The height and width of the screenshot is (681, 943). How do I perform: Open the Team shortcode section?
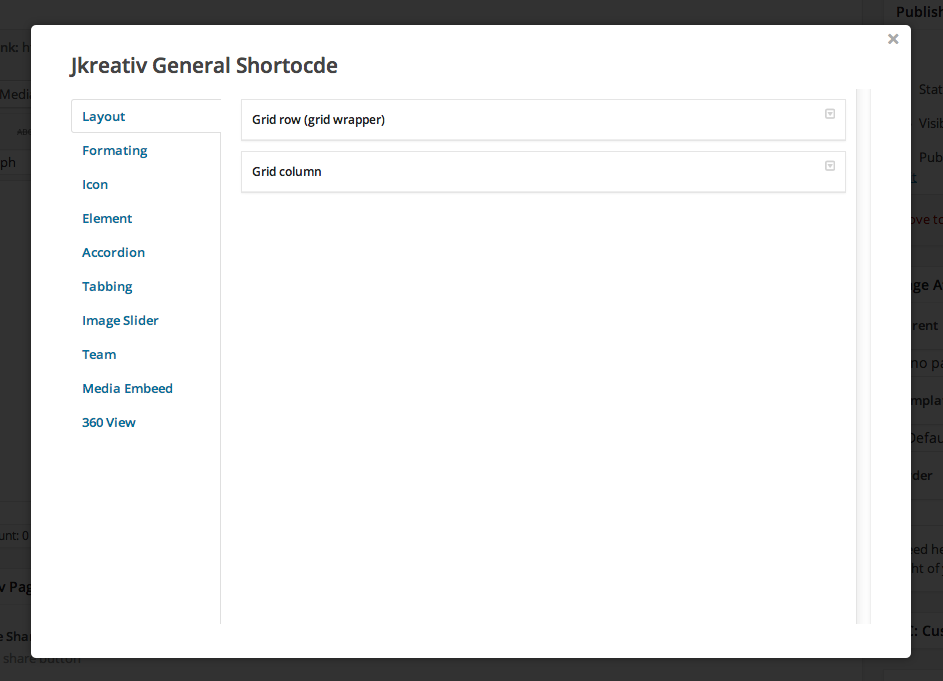pyautogui.click(x=99, y=354)
